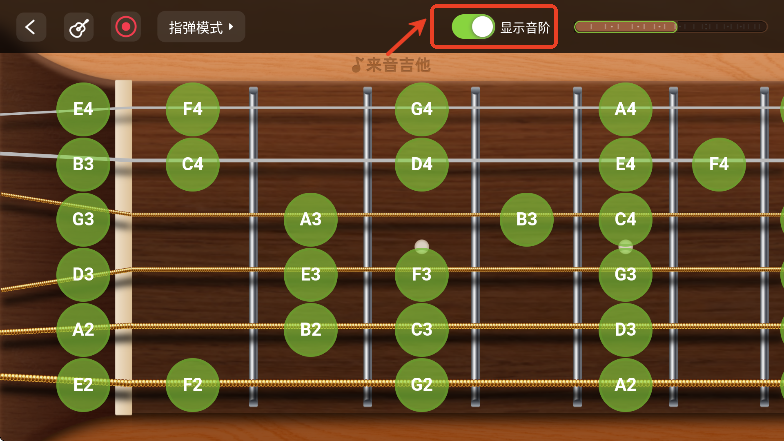Go back with the left arrow button
The image size is (784, 441).
(31, 27)
